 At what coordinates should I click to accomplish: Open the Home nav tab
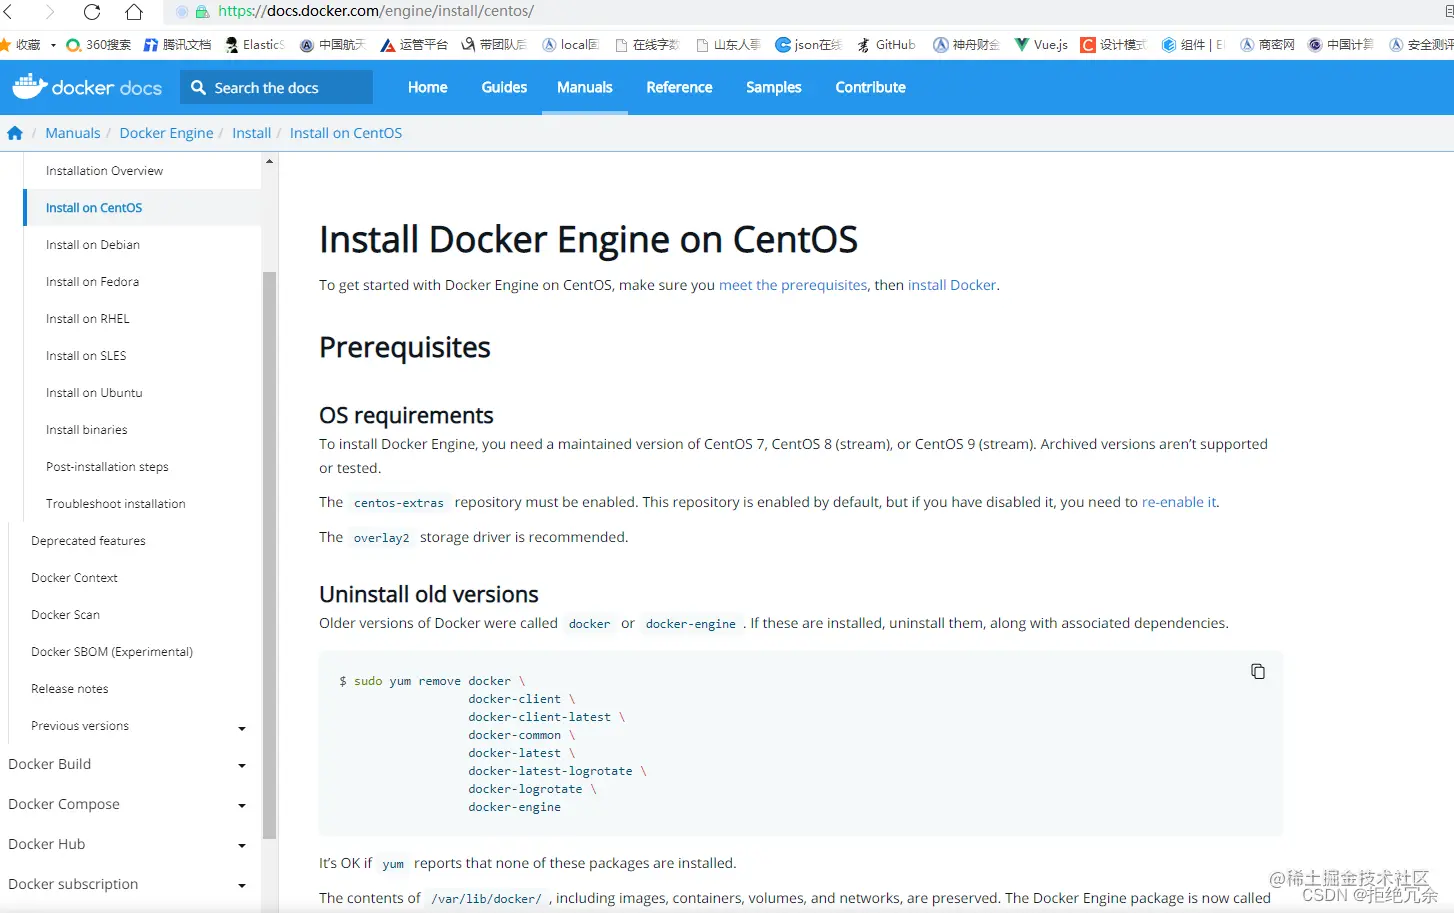point(428,87)
